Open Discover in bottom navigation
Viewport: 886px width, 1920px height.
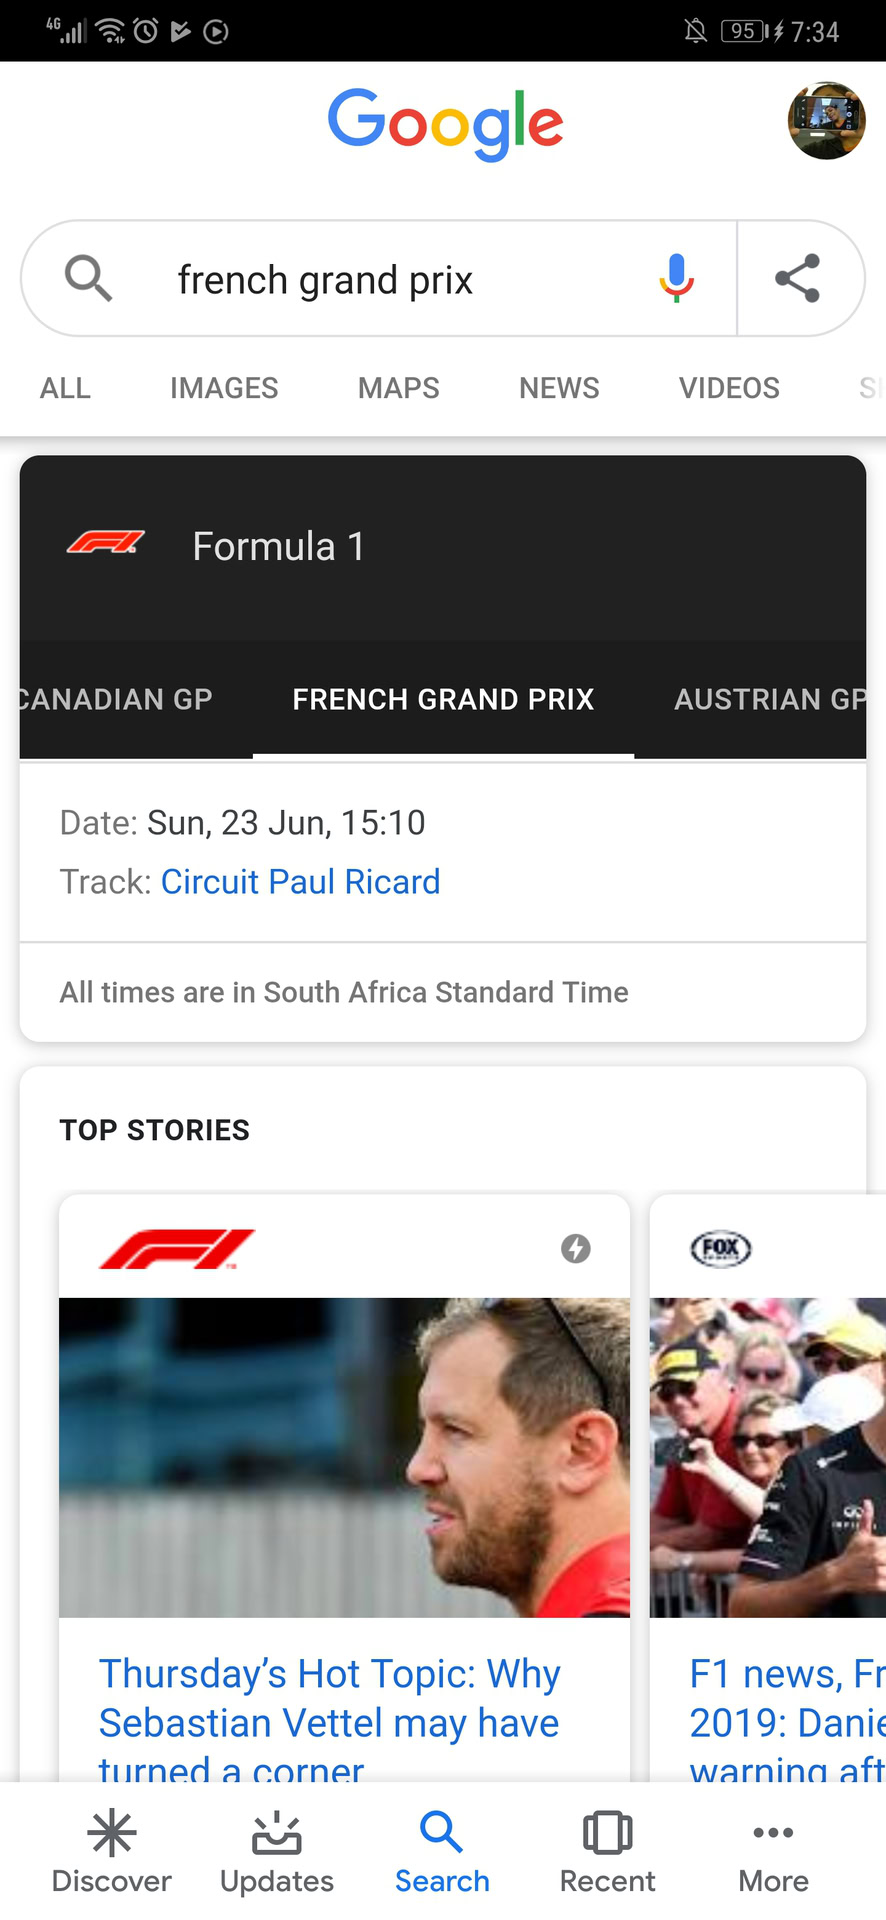click(x=111, y=1852)
